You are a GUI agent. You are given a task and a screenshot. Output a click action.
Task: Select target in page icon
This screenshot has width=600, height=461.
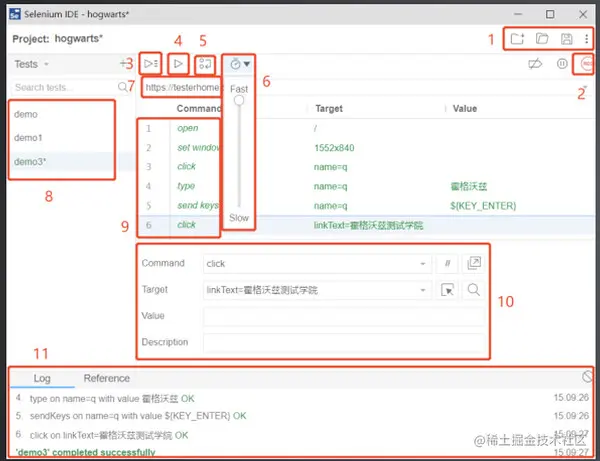click(x=447, y=290)
